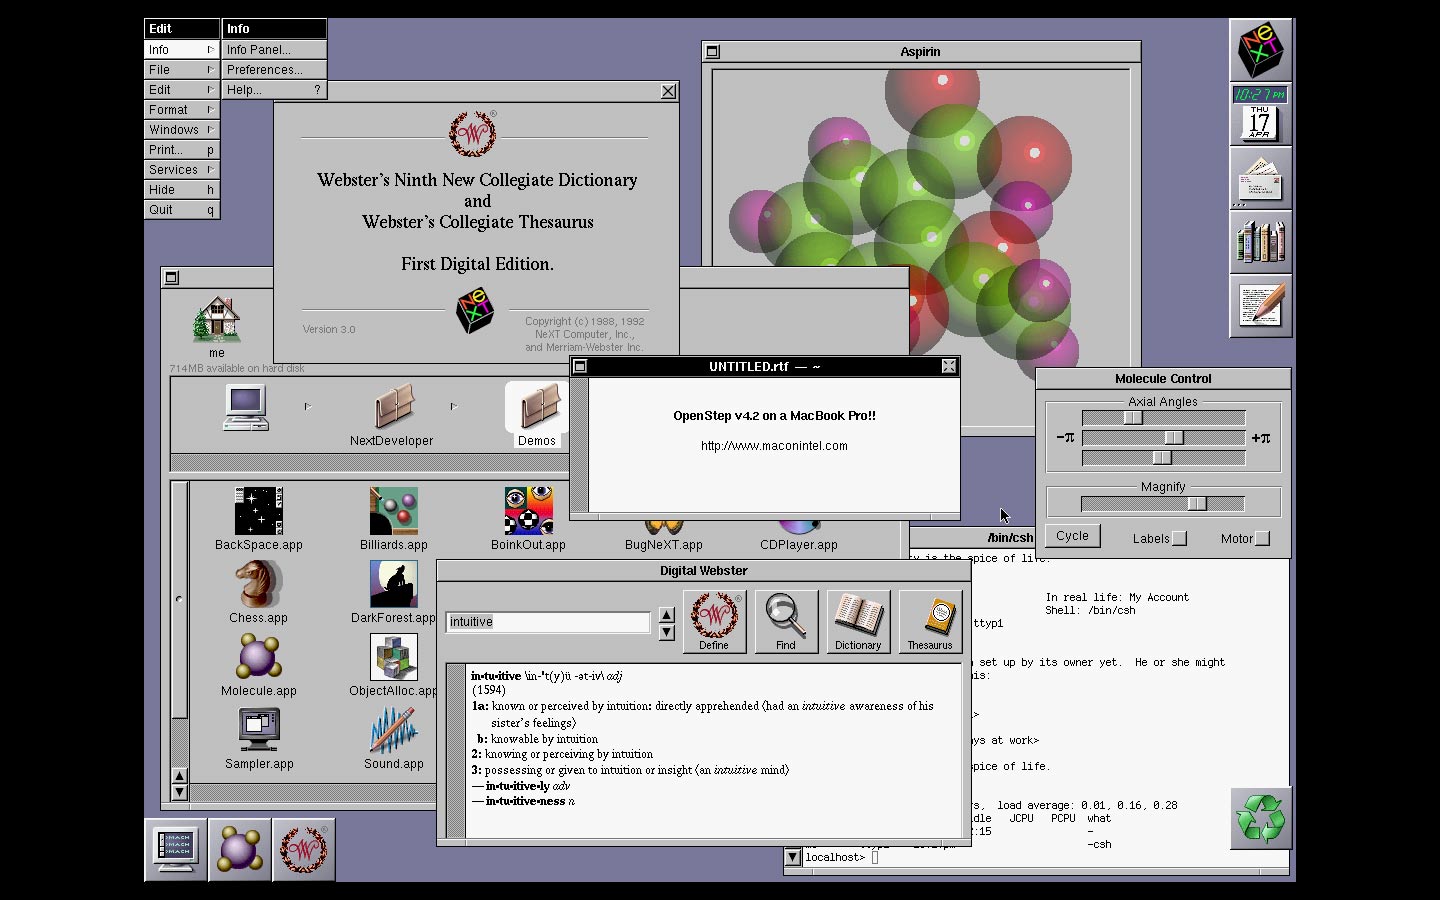
Task: Open the BackSpace.app icon
Action: (259, 511)
